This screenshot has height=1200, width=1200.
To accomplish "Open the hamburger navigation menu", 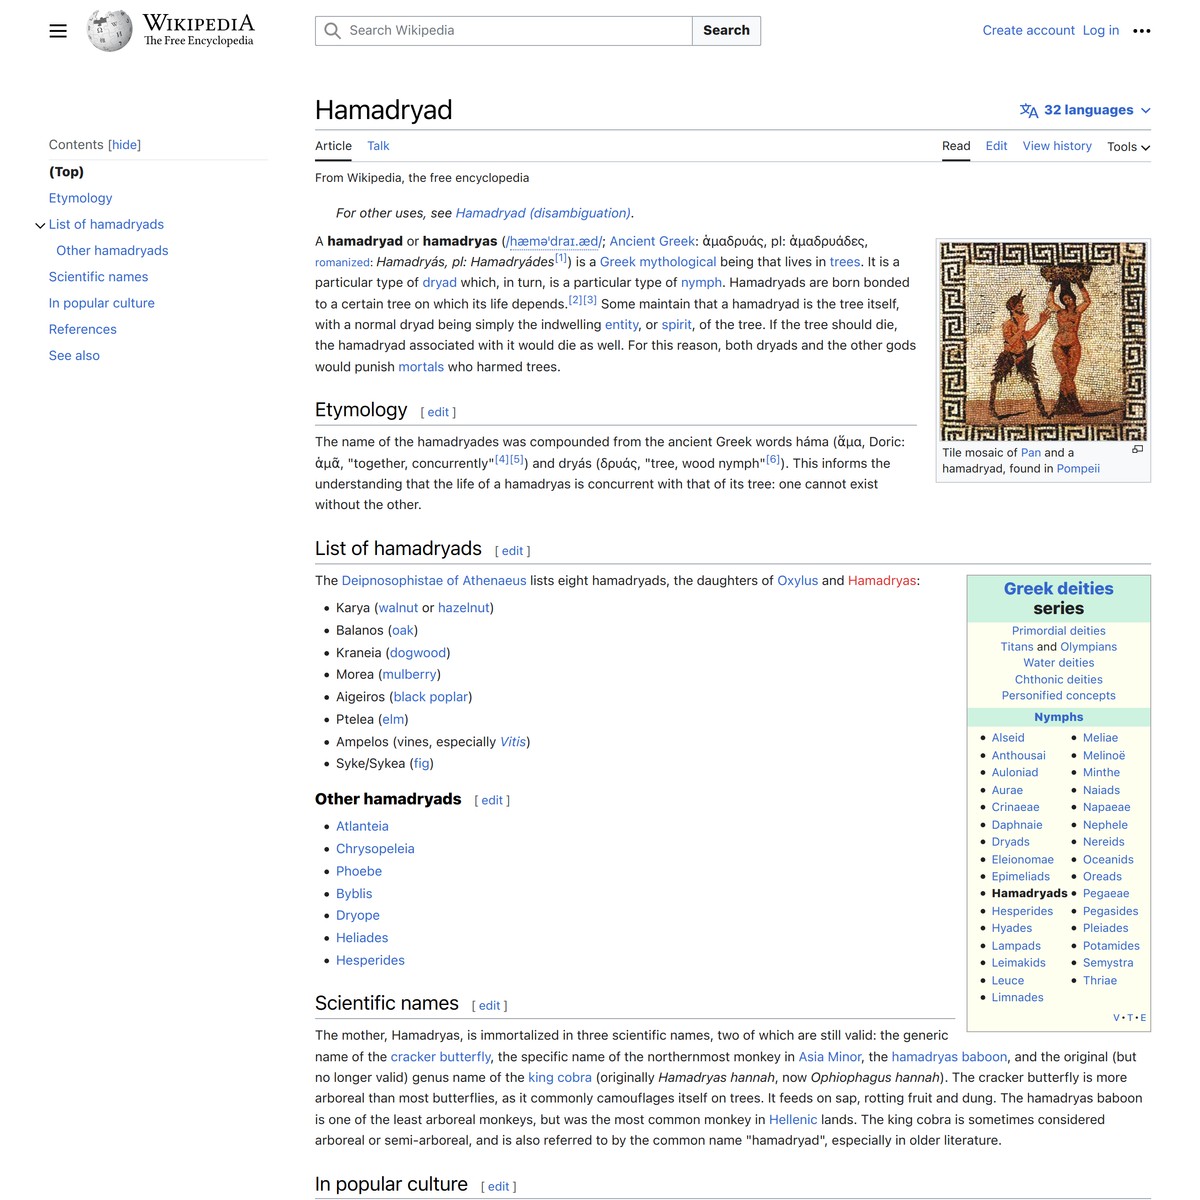I will [57, 30].
